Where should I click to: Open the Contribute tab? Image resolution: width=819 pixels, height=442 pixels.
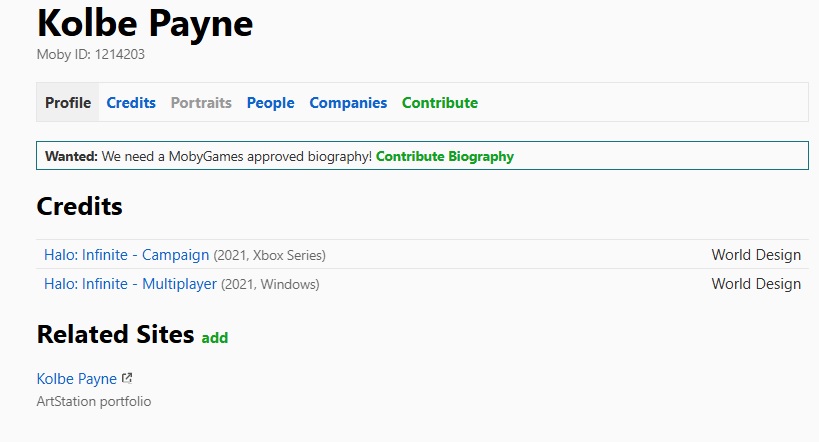click(x=440, y=102)
